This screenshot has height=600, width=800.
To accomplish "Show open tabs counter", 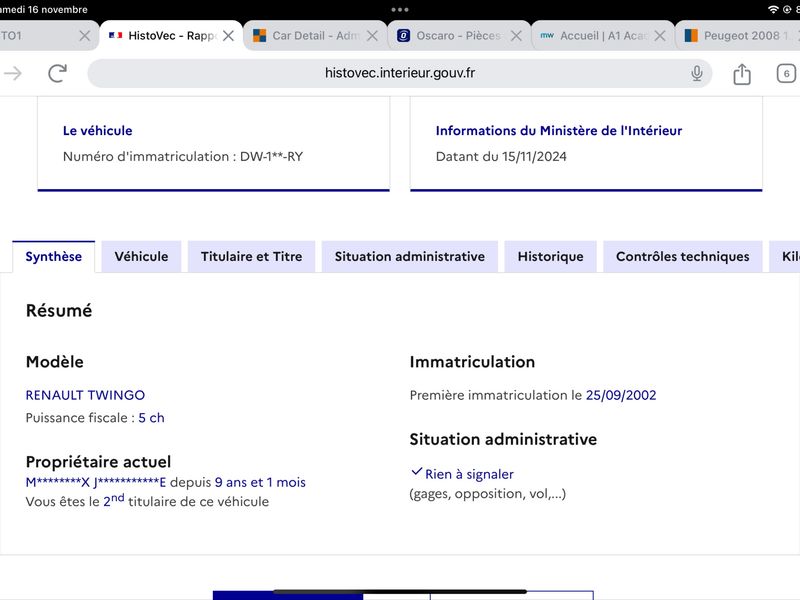I will (x=786, y=73).
